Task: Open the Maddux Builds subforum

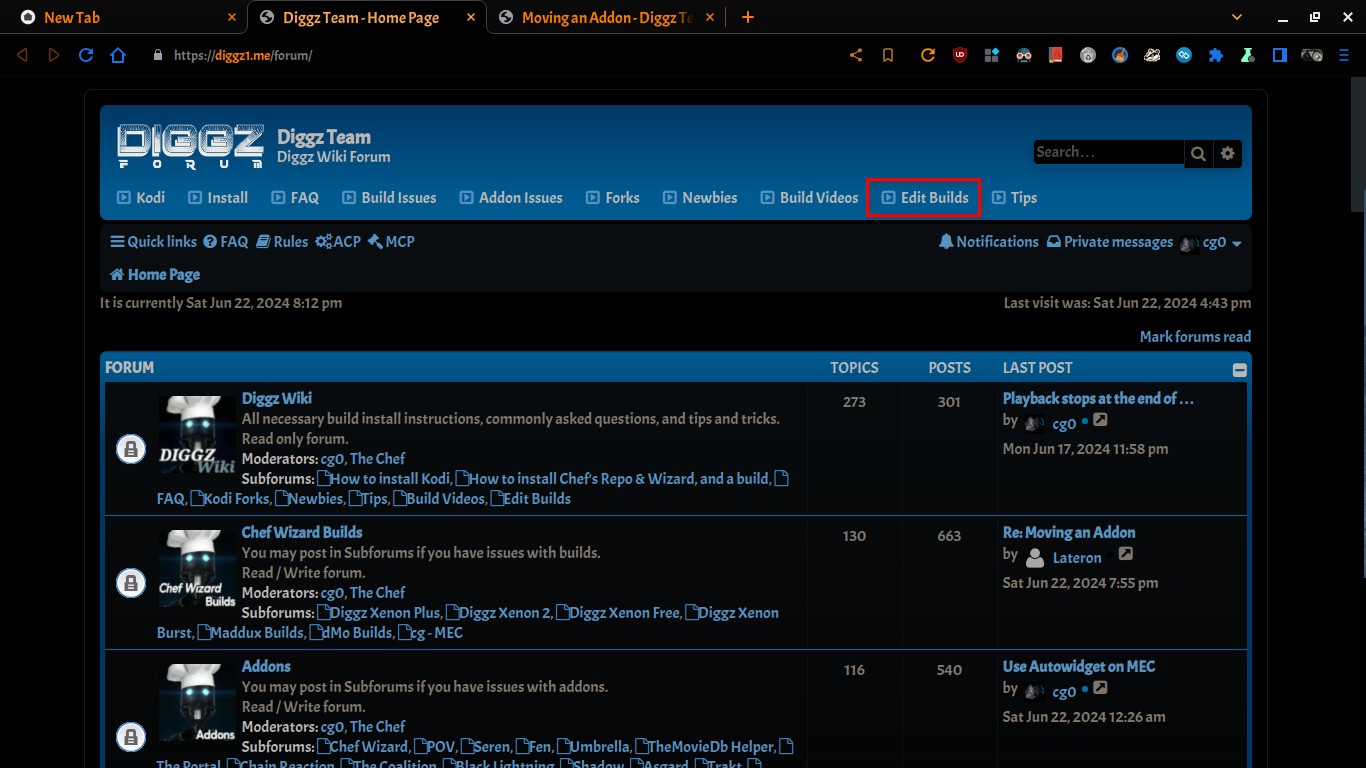Action: coord(251,633)
